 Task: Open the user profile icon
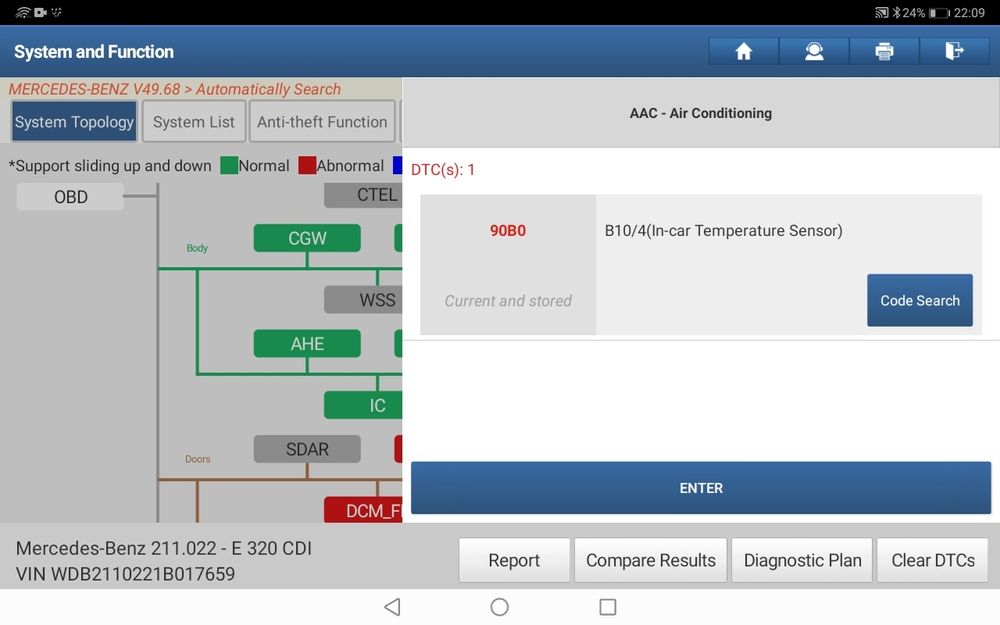[814, 51]
